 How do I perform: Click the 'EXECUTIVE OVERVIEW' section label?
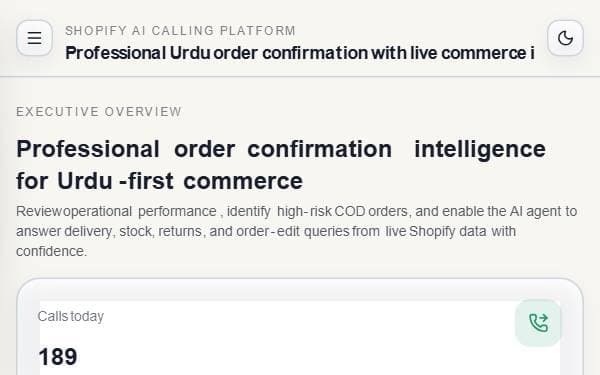click(99, 112)
